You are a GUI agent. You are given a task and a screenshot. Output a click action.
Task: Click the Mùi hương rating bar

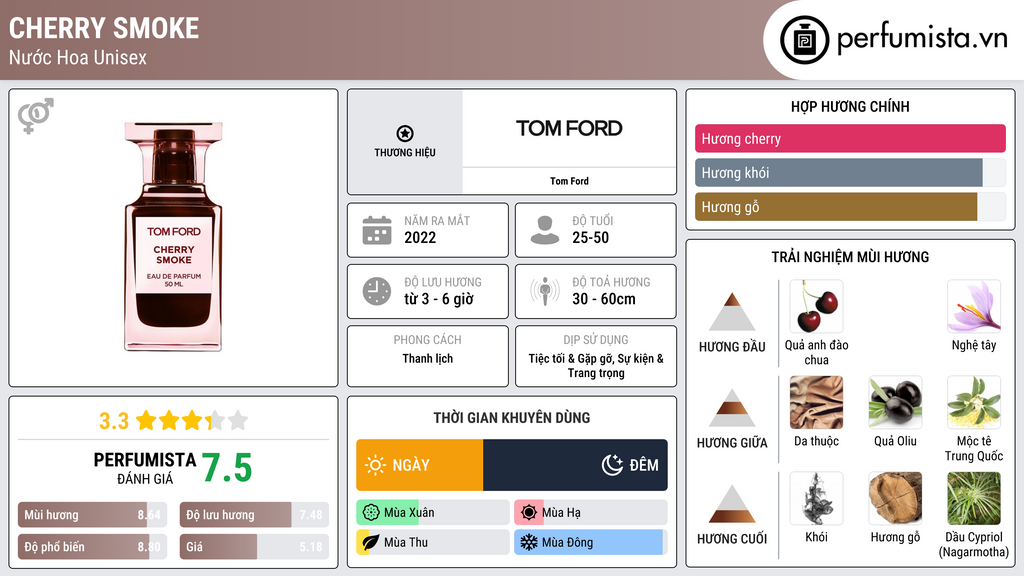click(91, 515)
